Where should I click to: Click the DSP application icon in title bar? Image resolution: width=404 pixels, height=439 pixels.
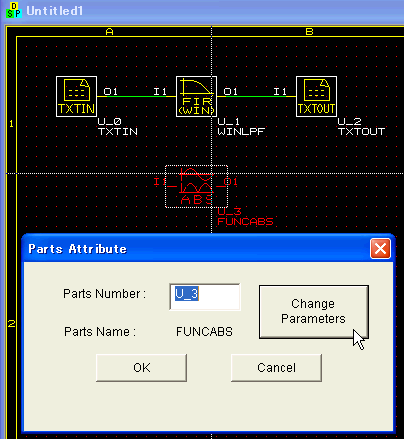pyautogui.click(x=14, y=10)
